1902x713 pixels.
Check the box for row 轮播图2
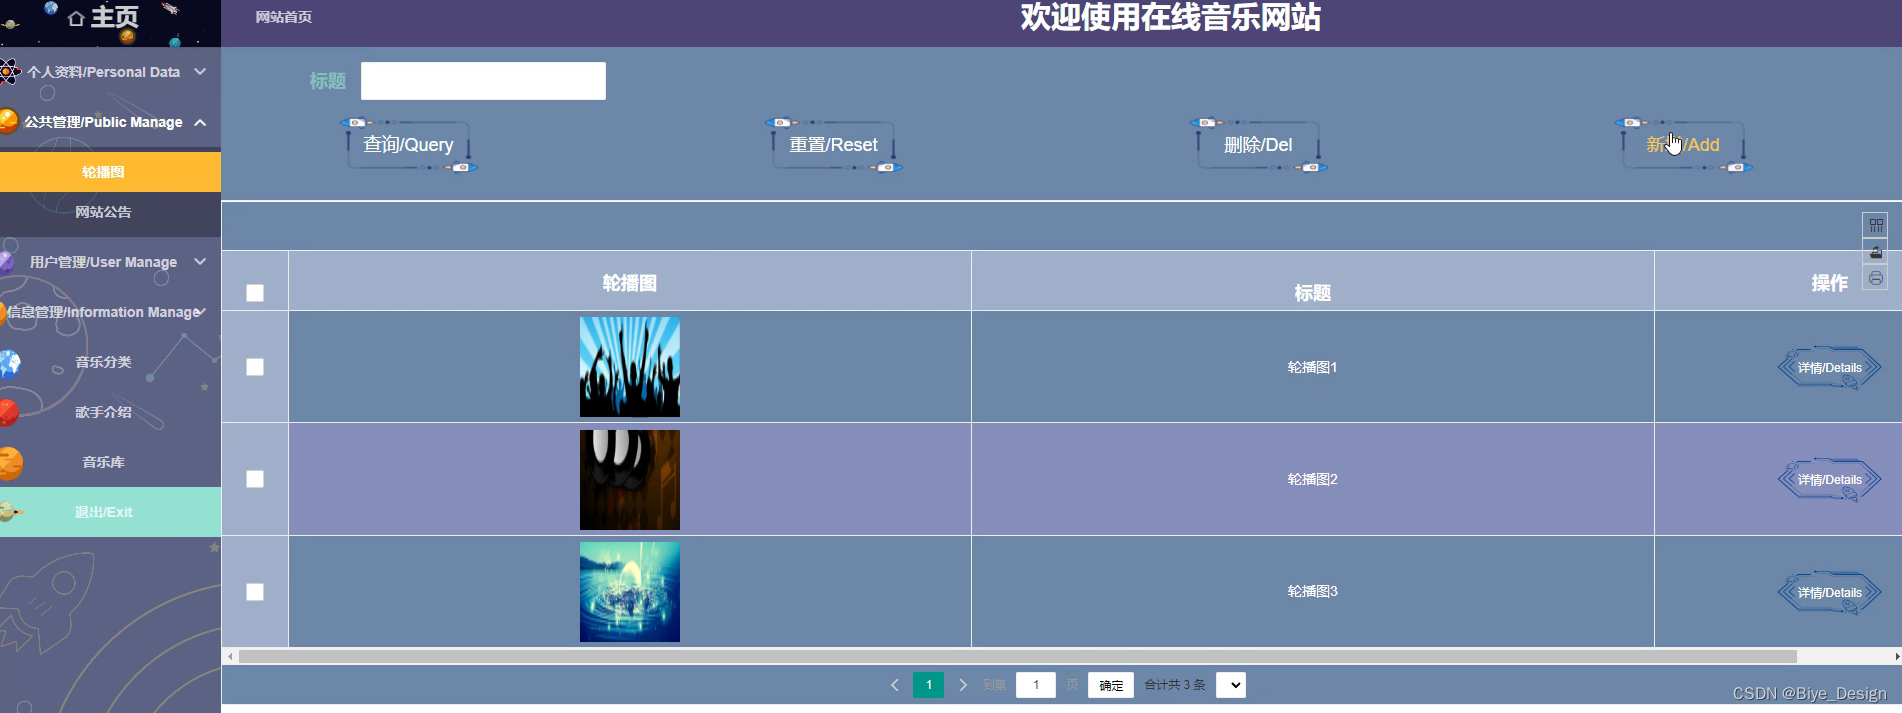point(255,479)
